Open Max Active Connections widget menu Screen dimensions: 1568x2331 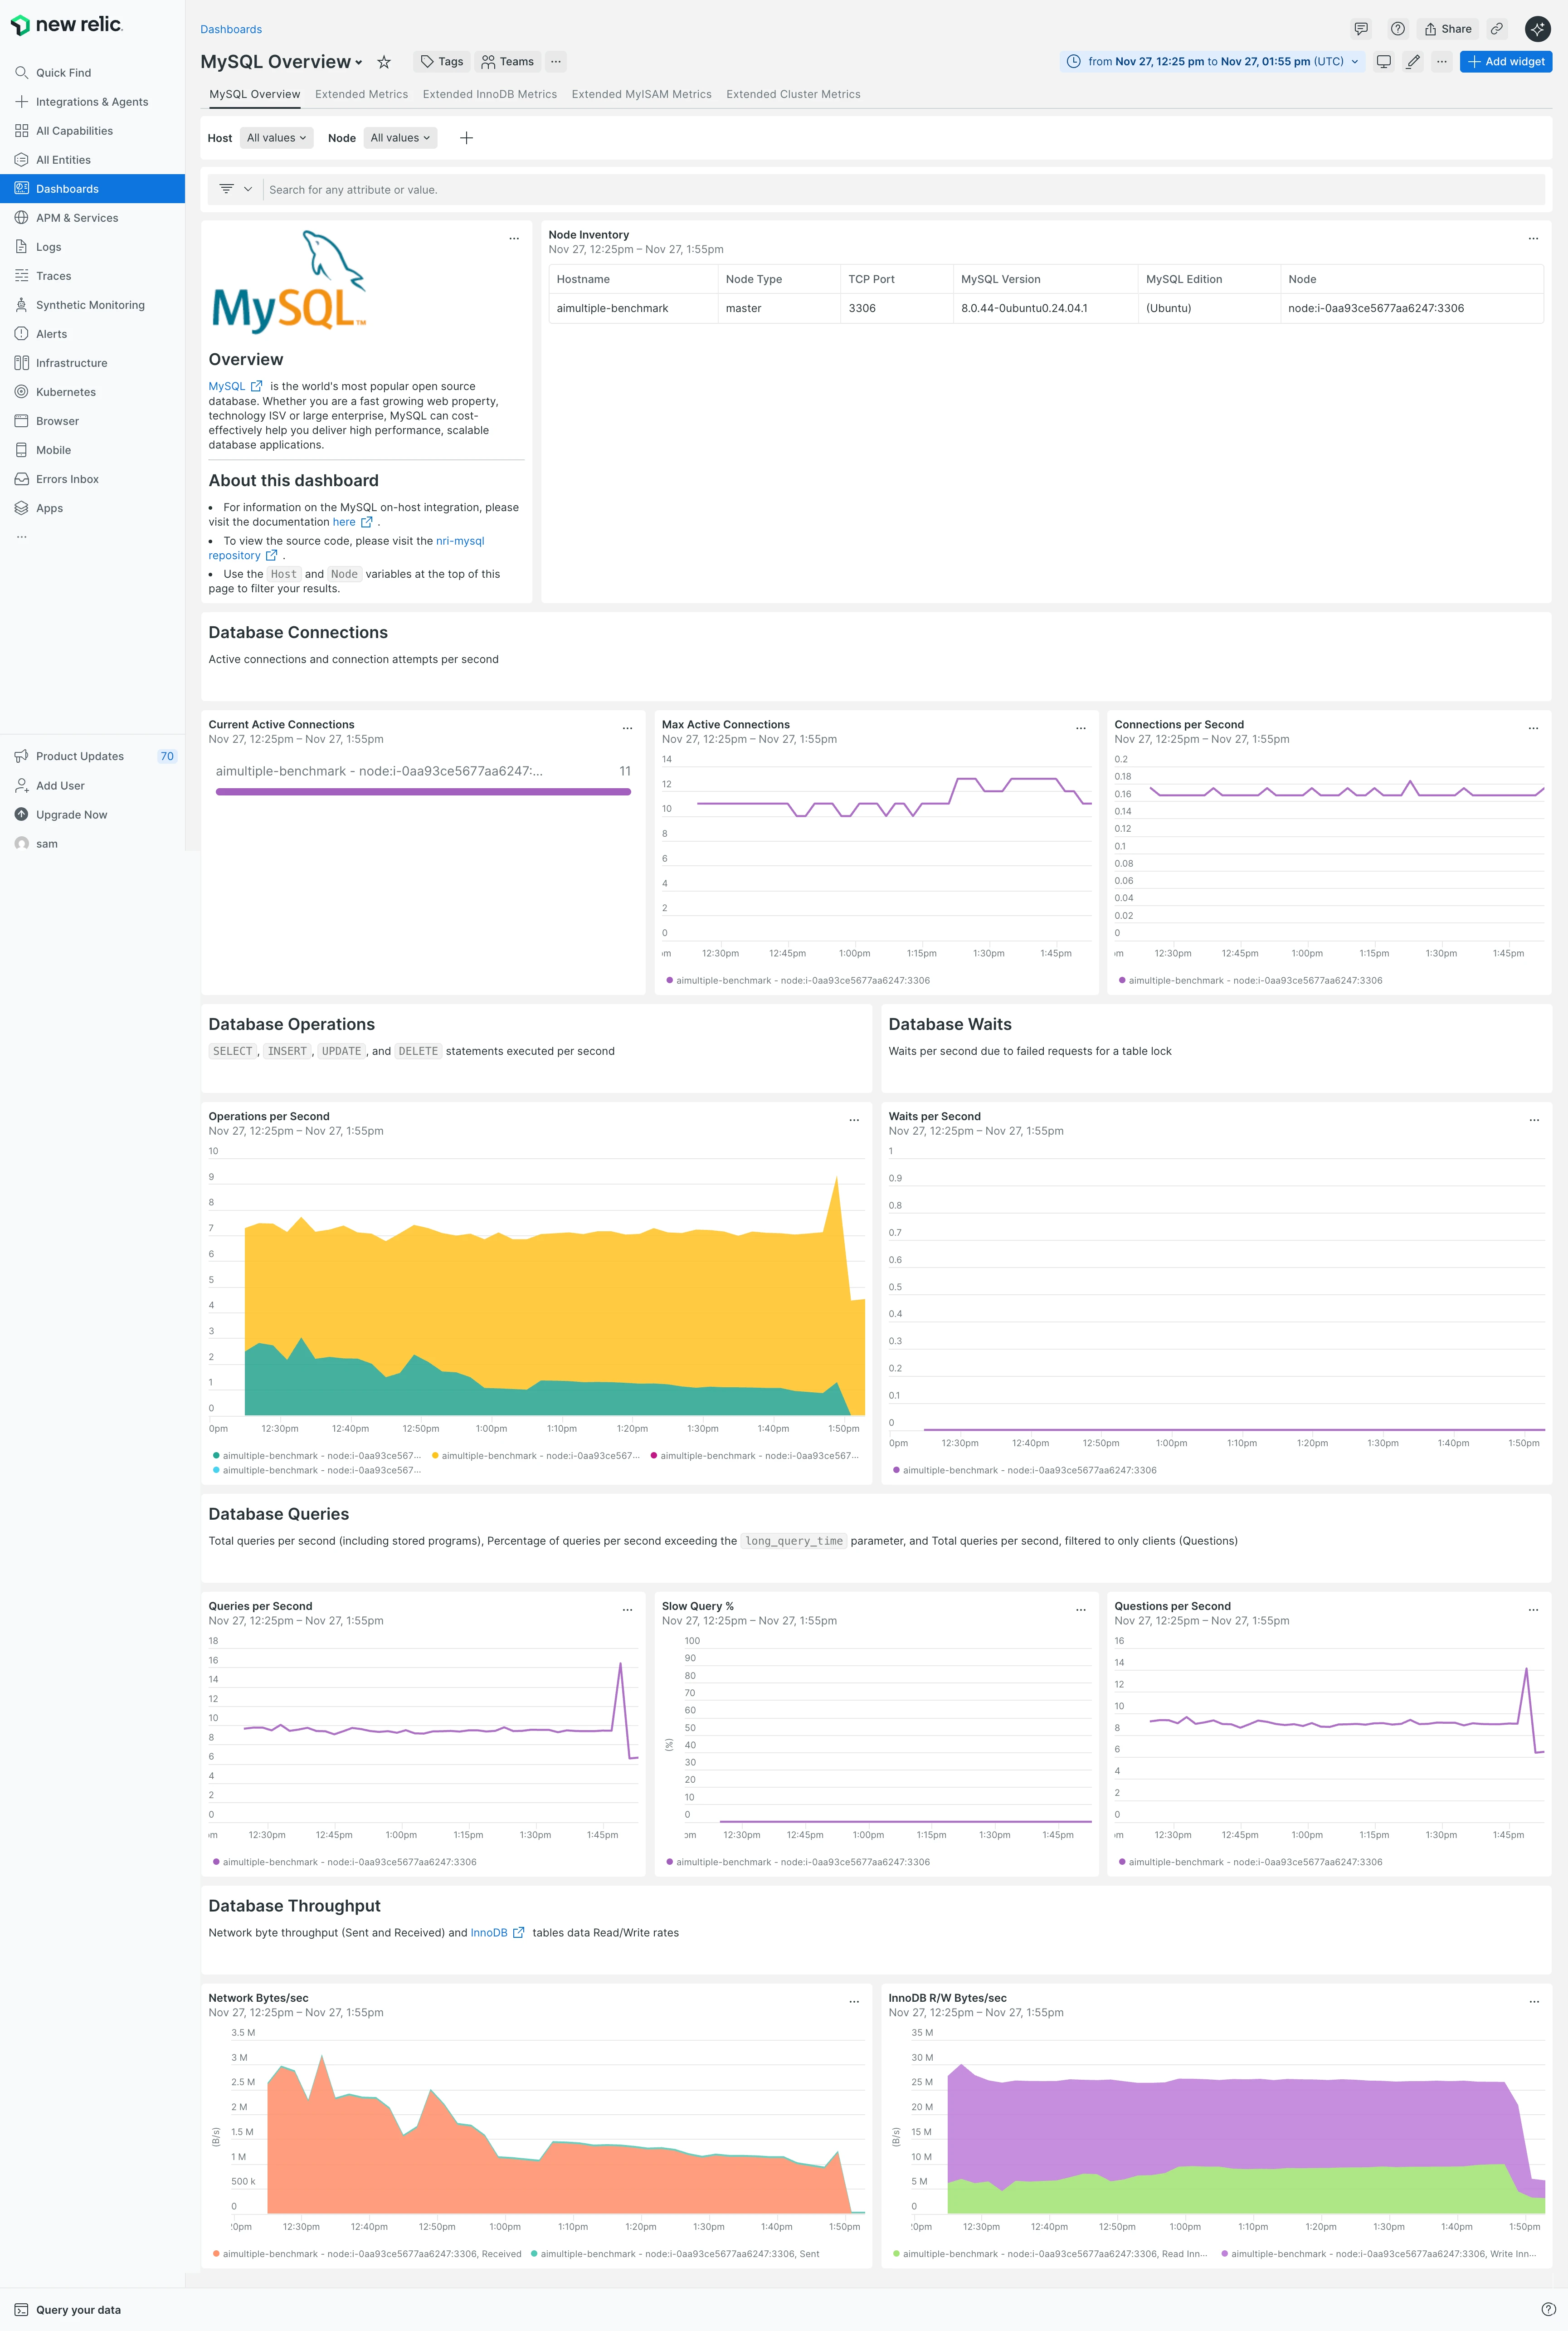coord(1081,728)
